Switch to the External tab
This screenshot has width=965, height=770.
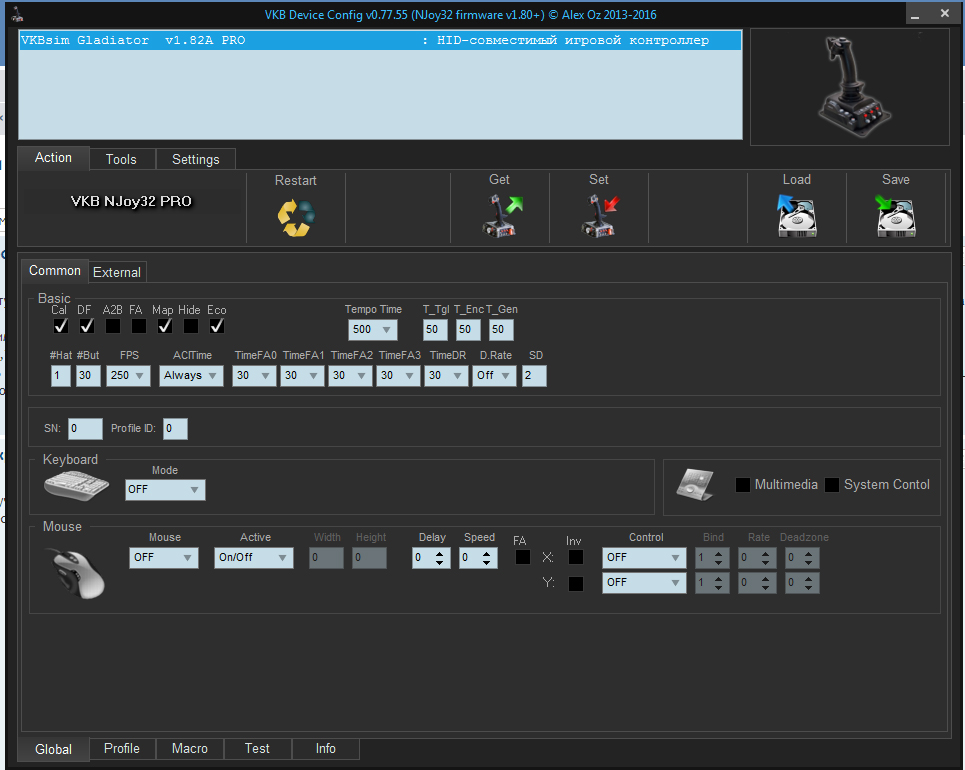pos(117,273)
